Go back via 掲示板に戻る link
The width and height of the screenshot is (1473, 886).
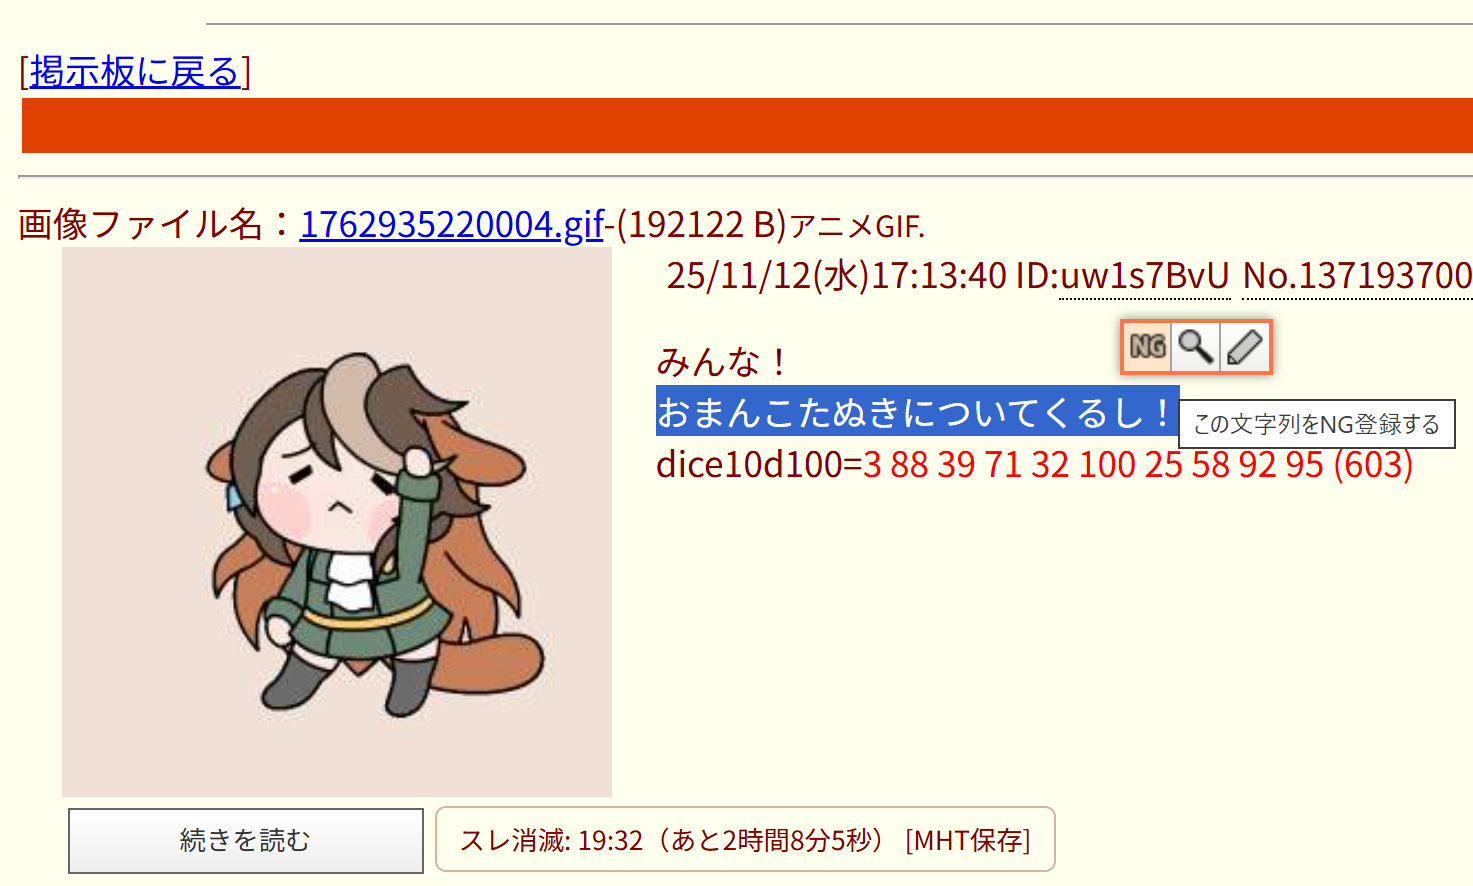coord(135,72)
